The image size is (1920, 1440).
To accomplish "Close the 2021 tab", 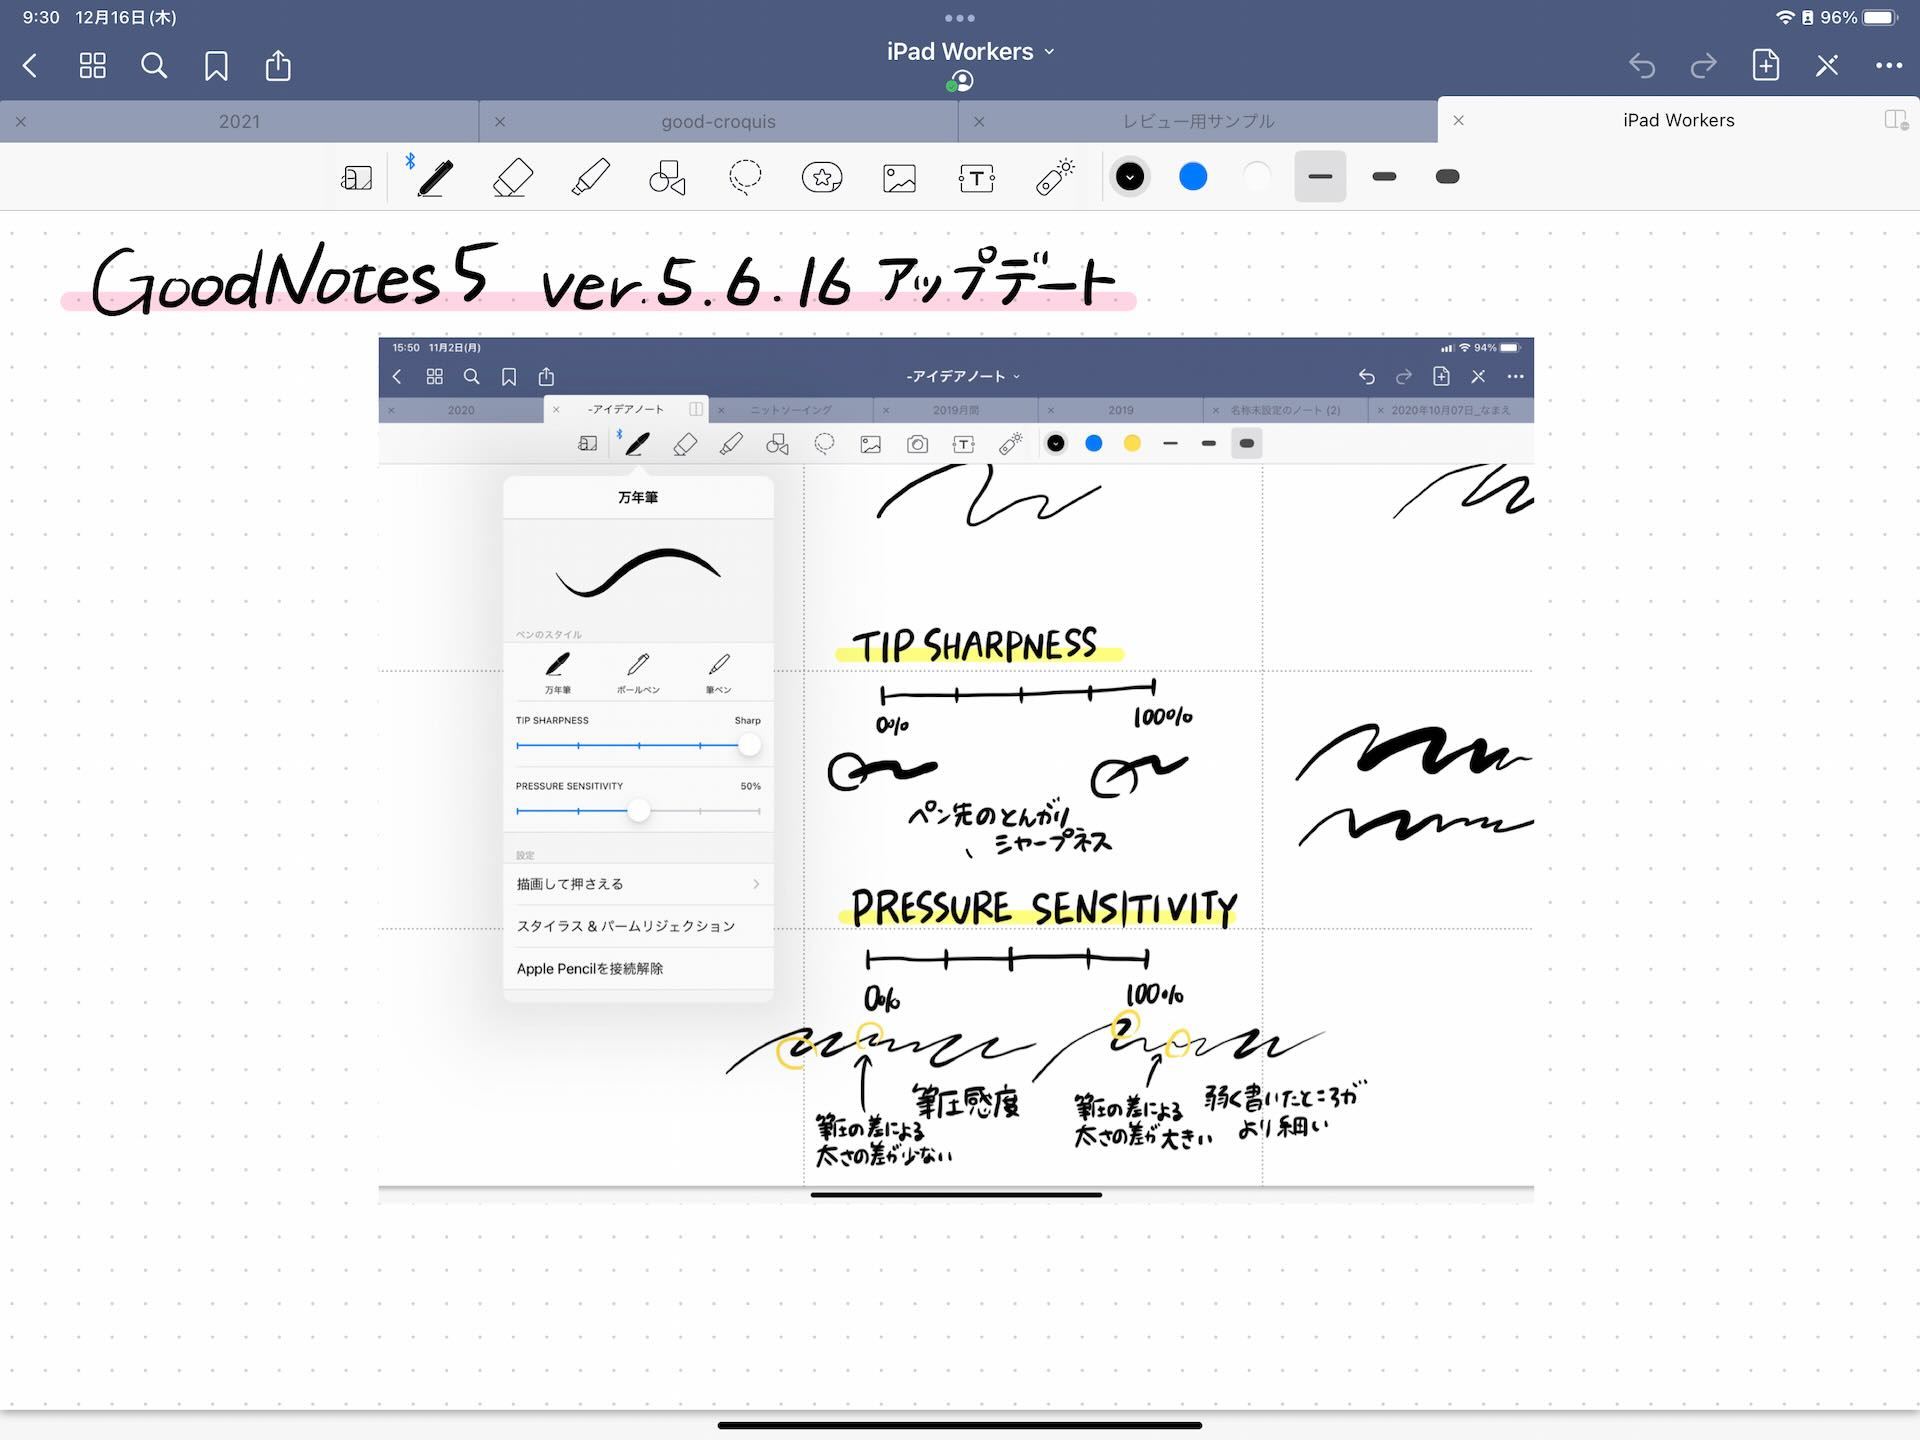I will [x=21, y=121].
